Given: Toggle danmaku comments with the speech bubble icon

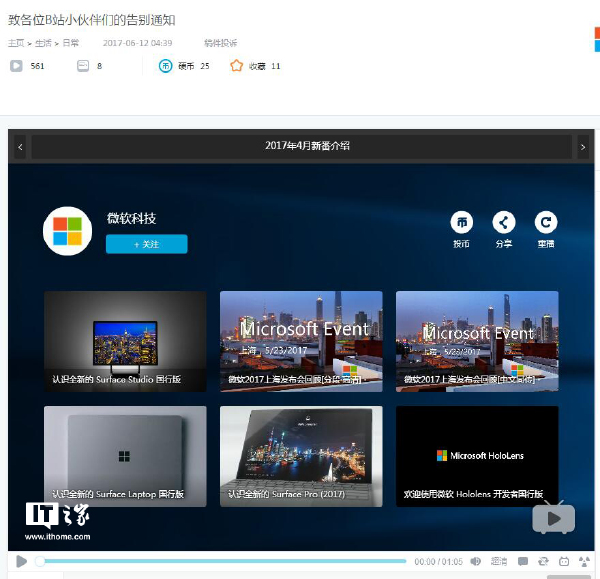Looking at the screenshot, I should pos(523,561).
